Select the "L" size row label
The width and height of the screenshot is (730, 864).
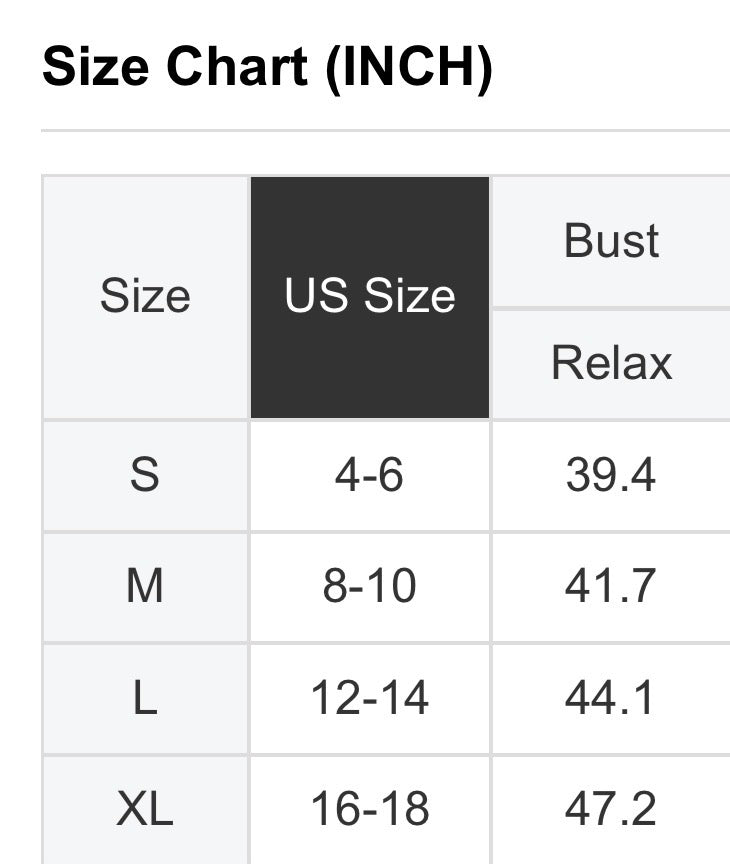[x=145, y=698]
